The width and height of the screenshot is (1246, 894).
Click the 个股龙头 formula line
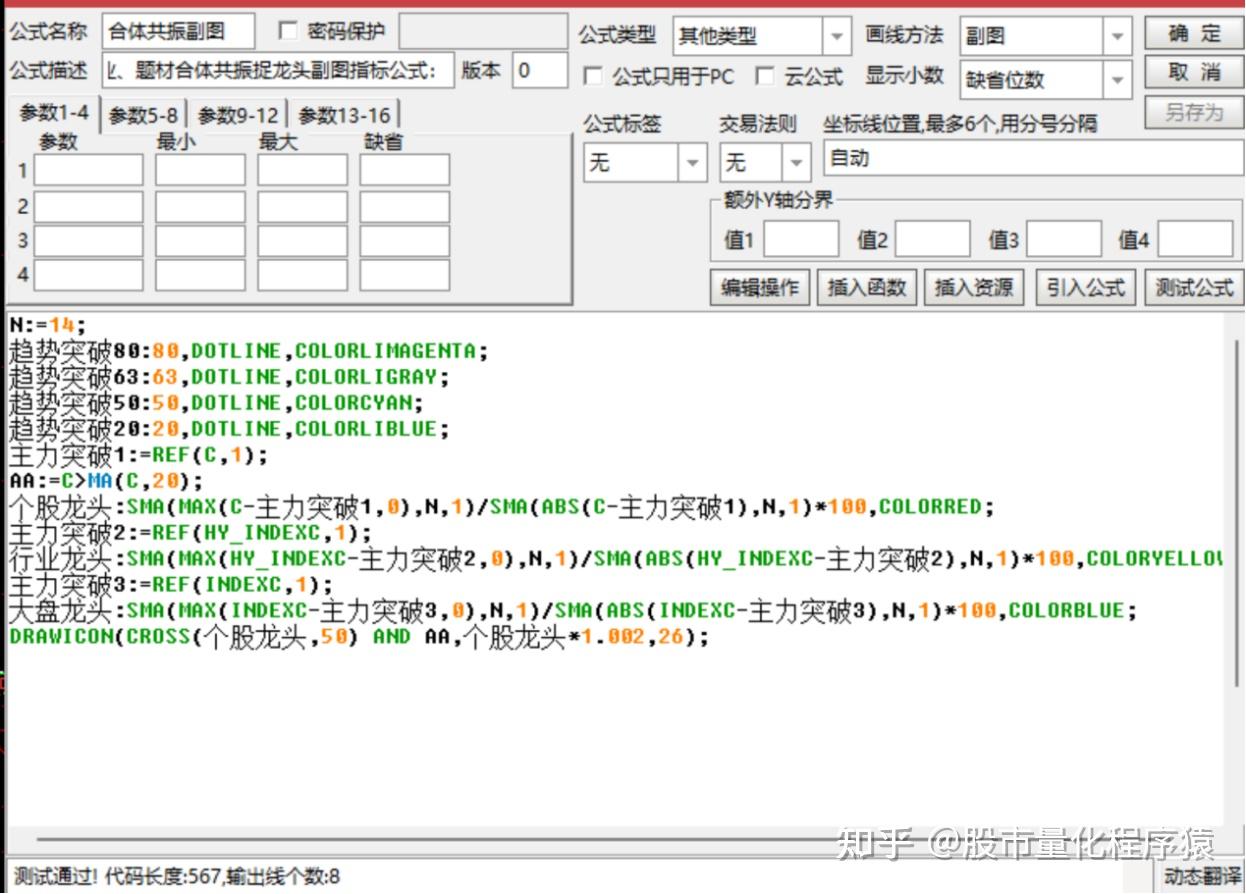click(502, 507)
